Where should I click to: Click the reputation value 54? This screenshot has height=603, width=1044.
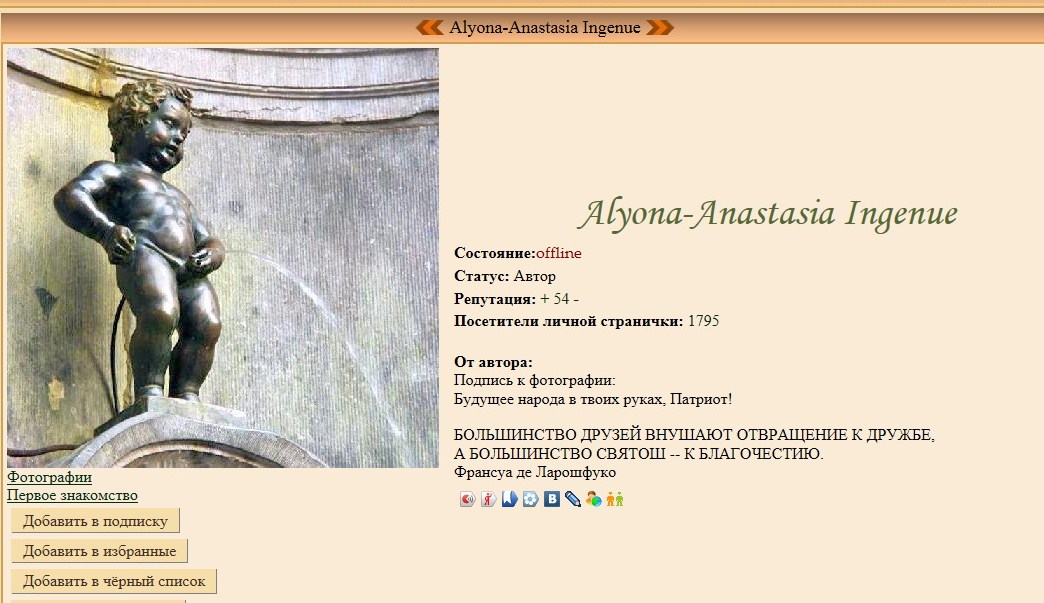(561, 299)
